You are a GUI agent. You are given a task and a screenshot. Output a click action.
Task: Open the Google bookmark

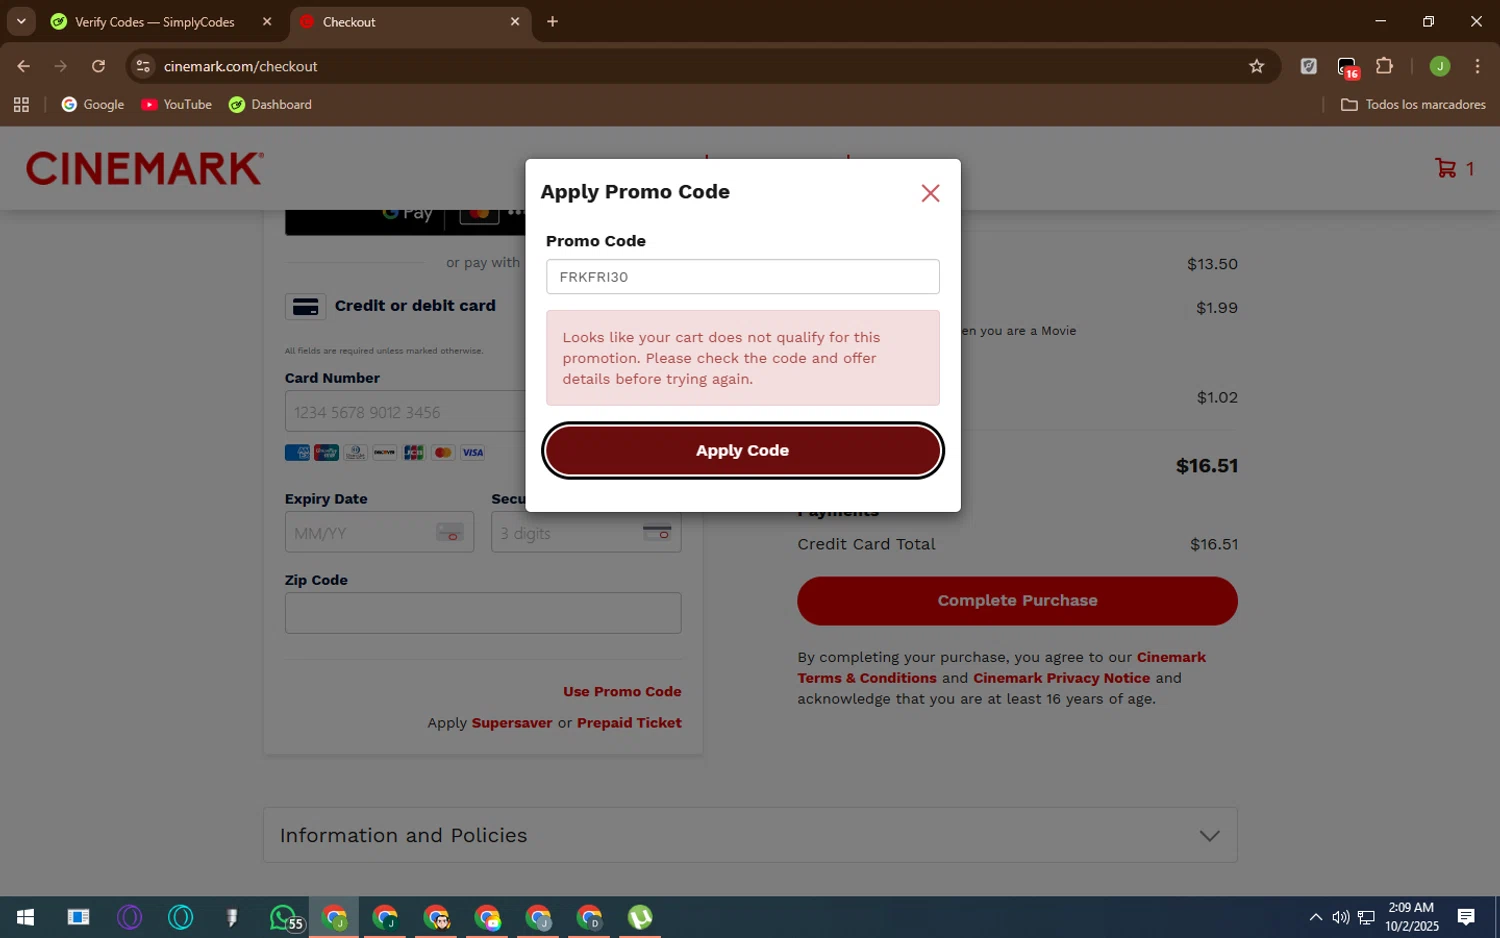click(x=93, y=104)
